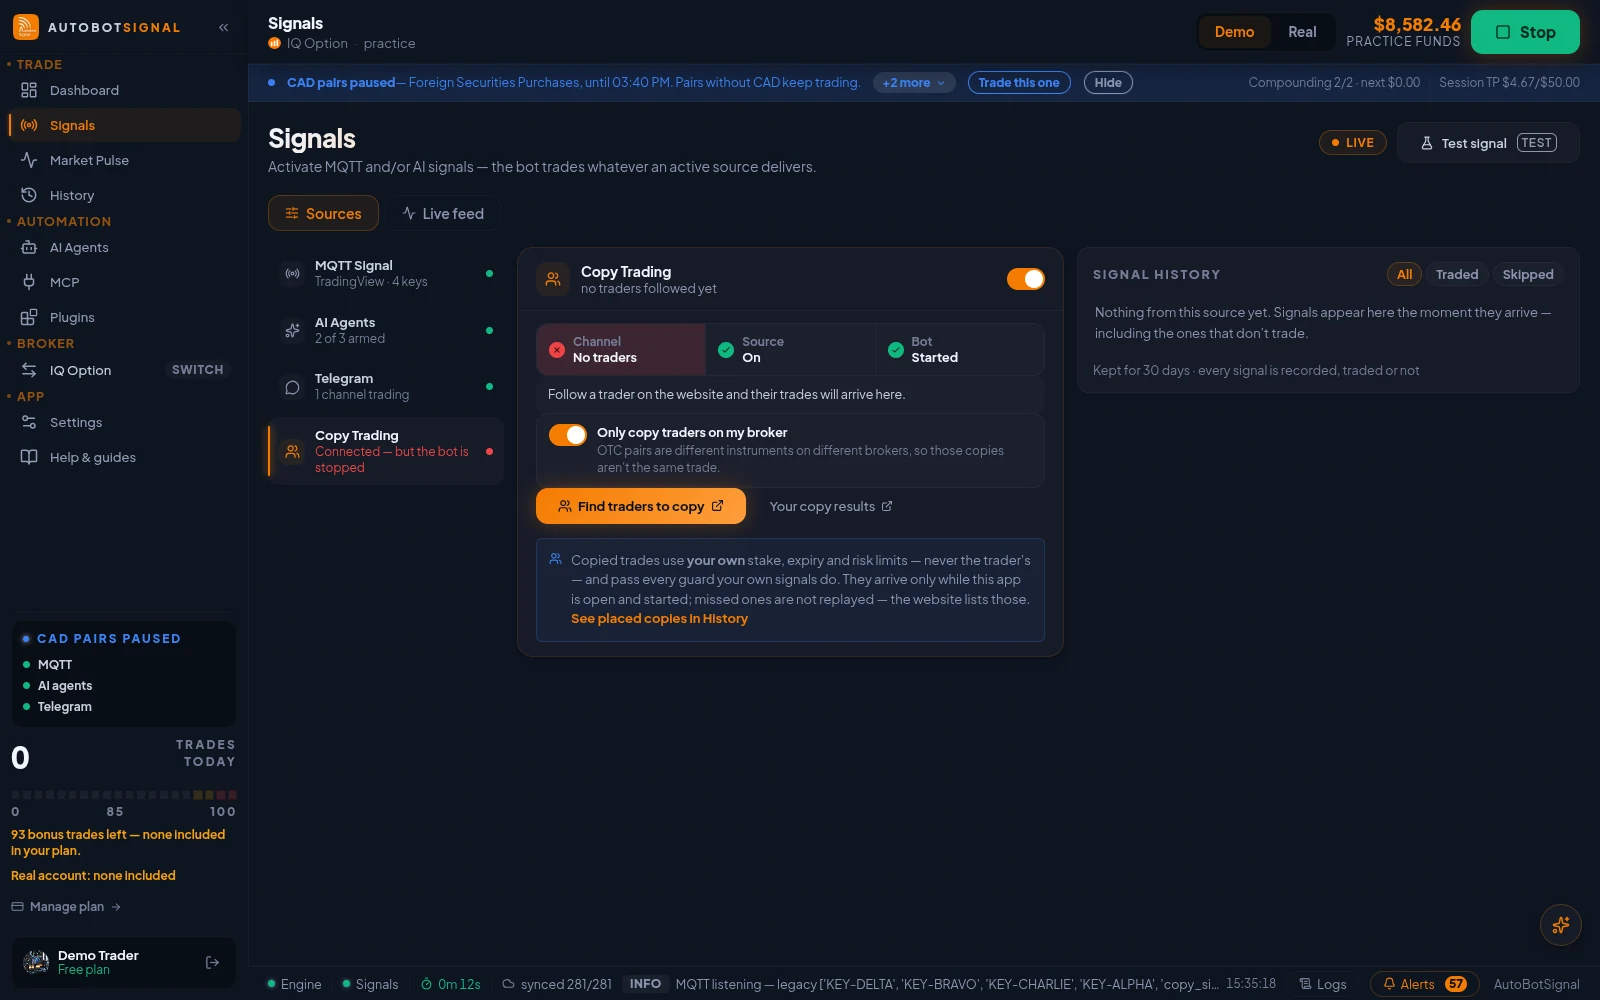Viewport: 1600px width, 1000px height.
Task: Click the Manage plan link
Action: (x=66, y=907)
